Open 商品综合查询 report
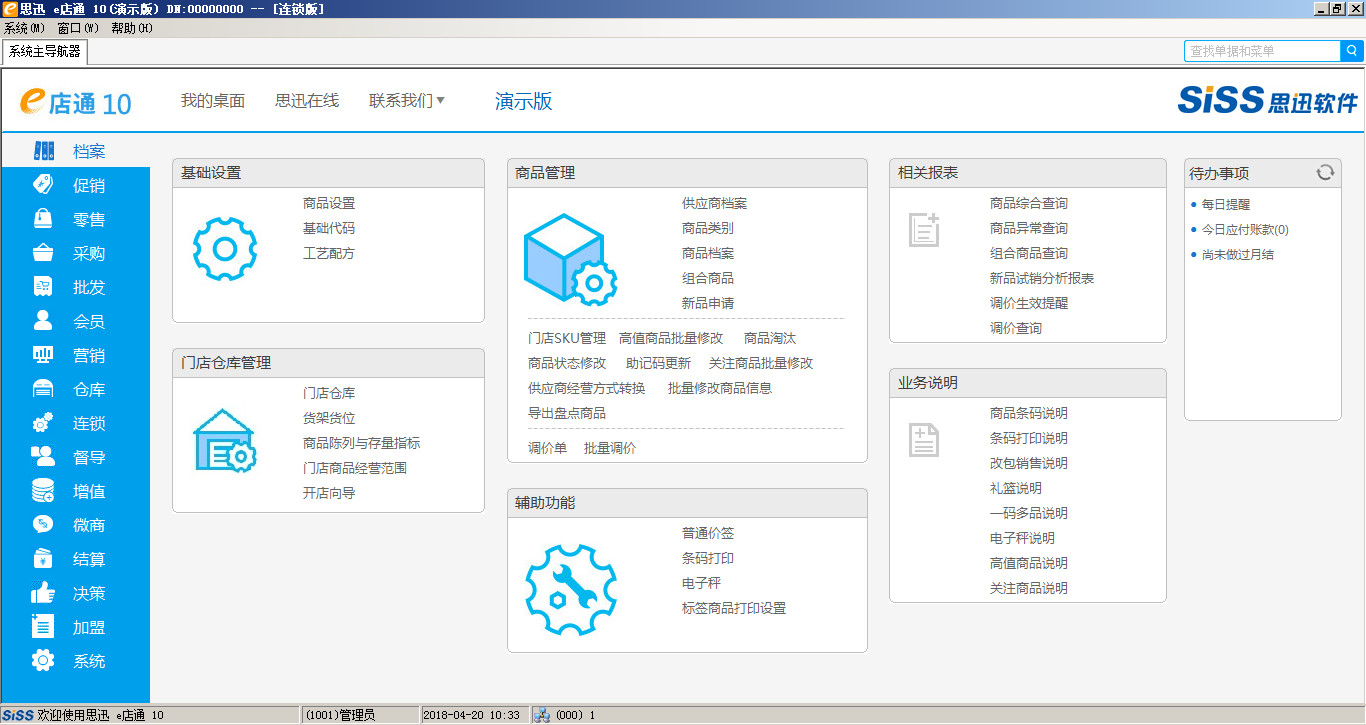1366x725 pixels. click(x=1029, y=203)
